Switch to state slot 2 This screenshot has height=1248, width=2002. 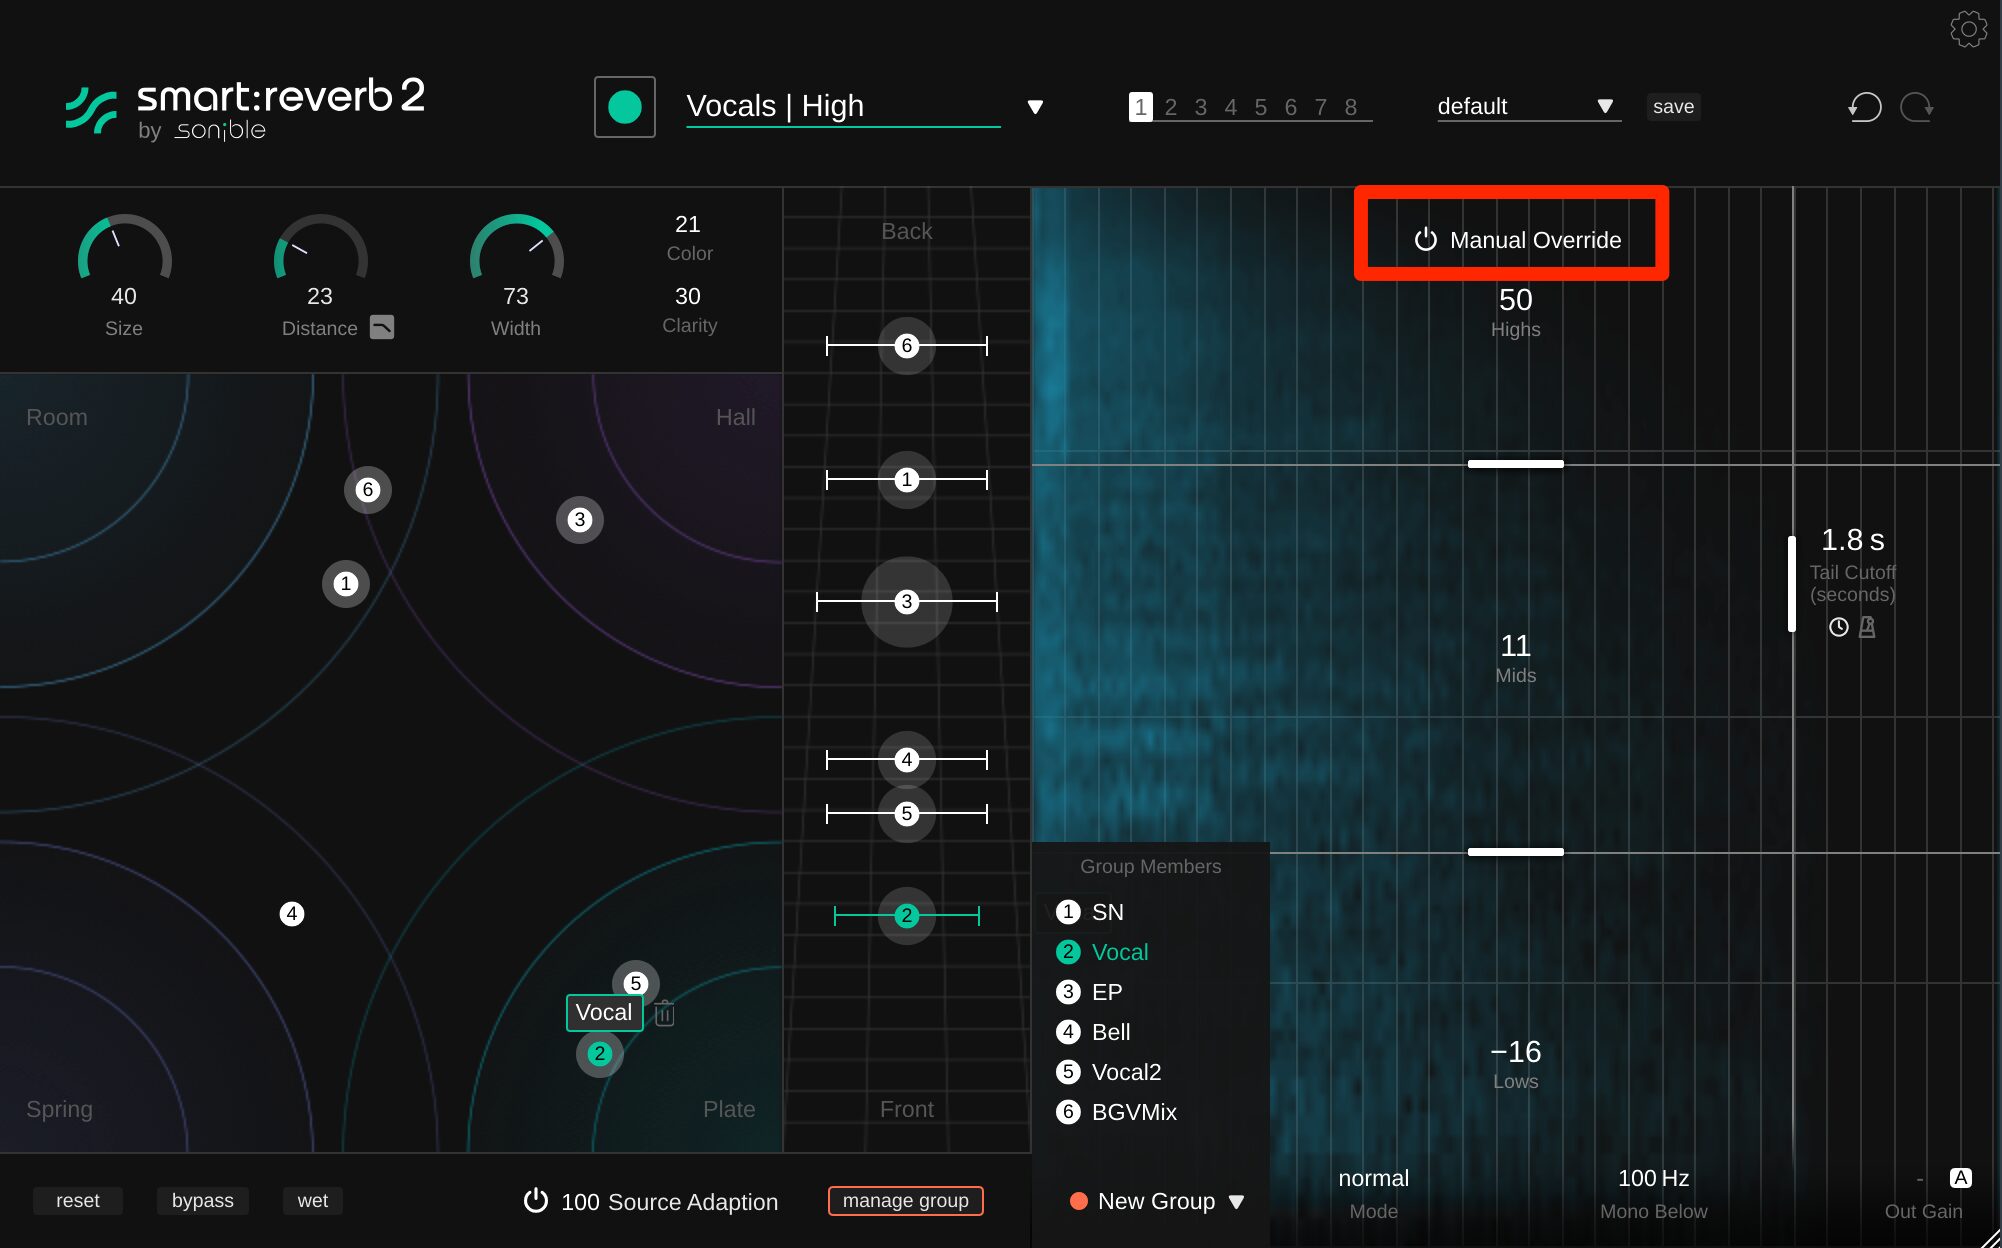(1171, 107)
